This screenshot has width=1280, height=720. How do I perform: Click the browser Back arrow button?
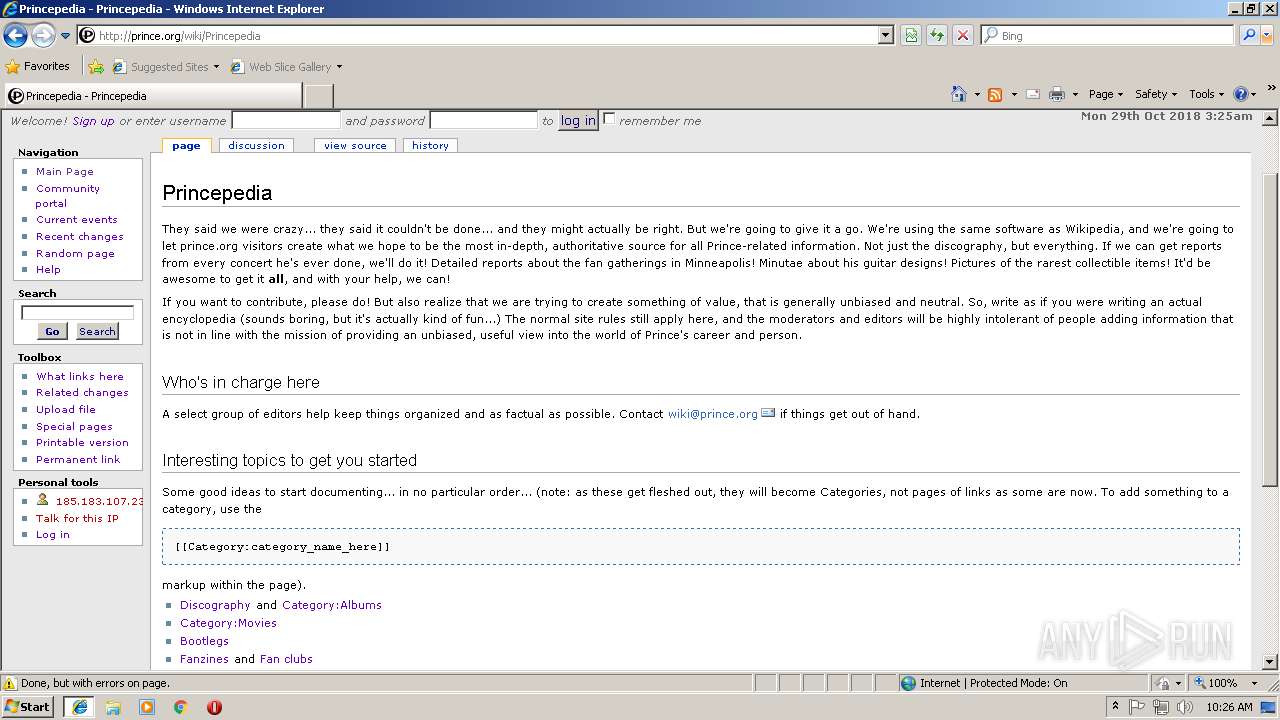tap(15, 36)
